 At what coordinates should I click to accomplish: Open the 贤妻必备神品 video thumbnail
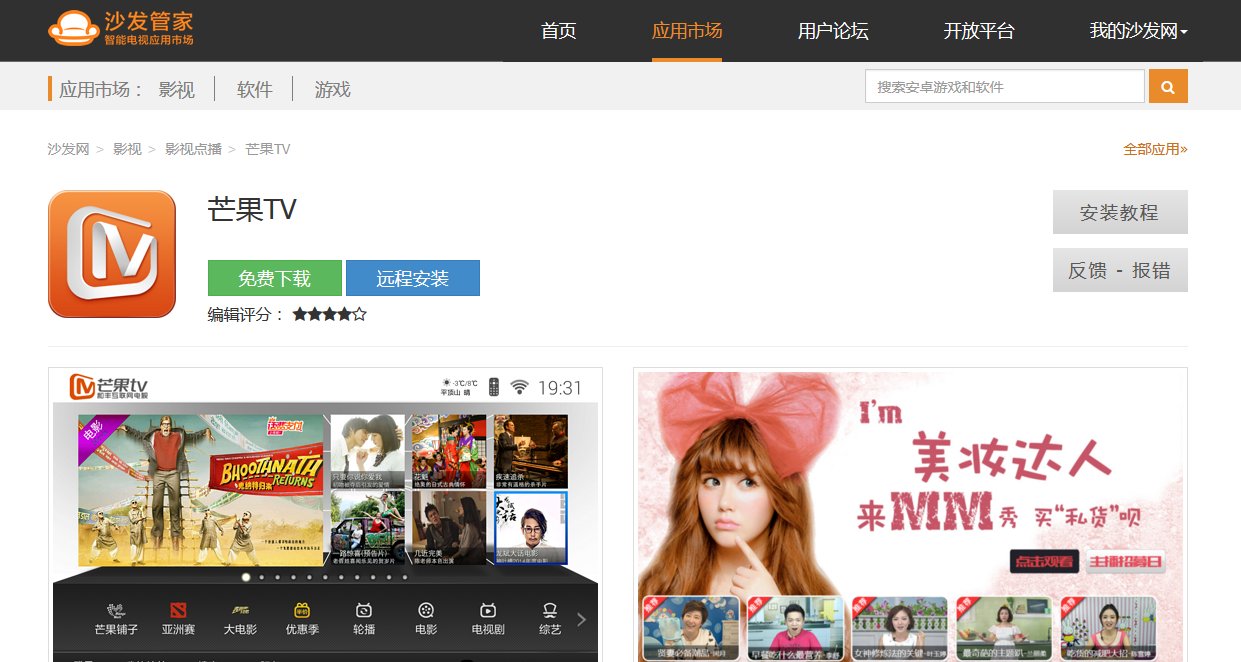[690, 628]
